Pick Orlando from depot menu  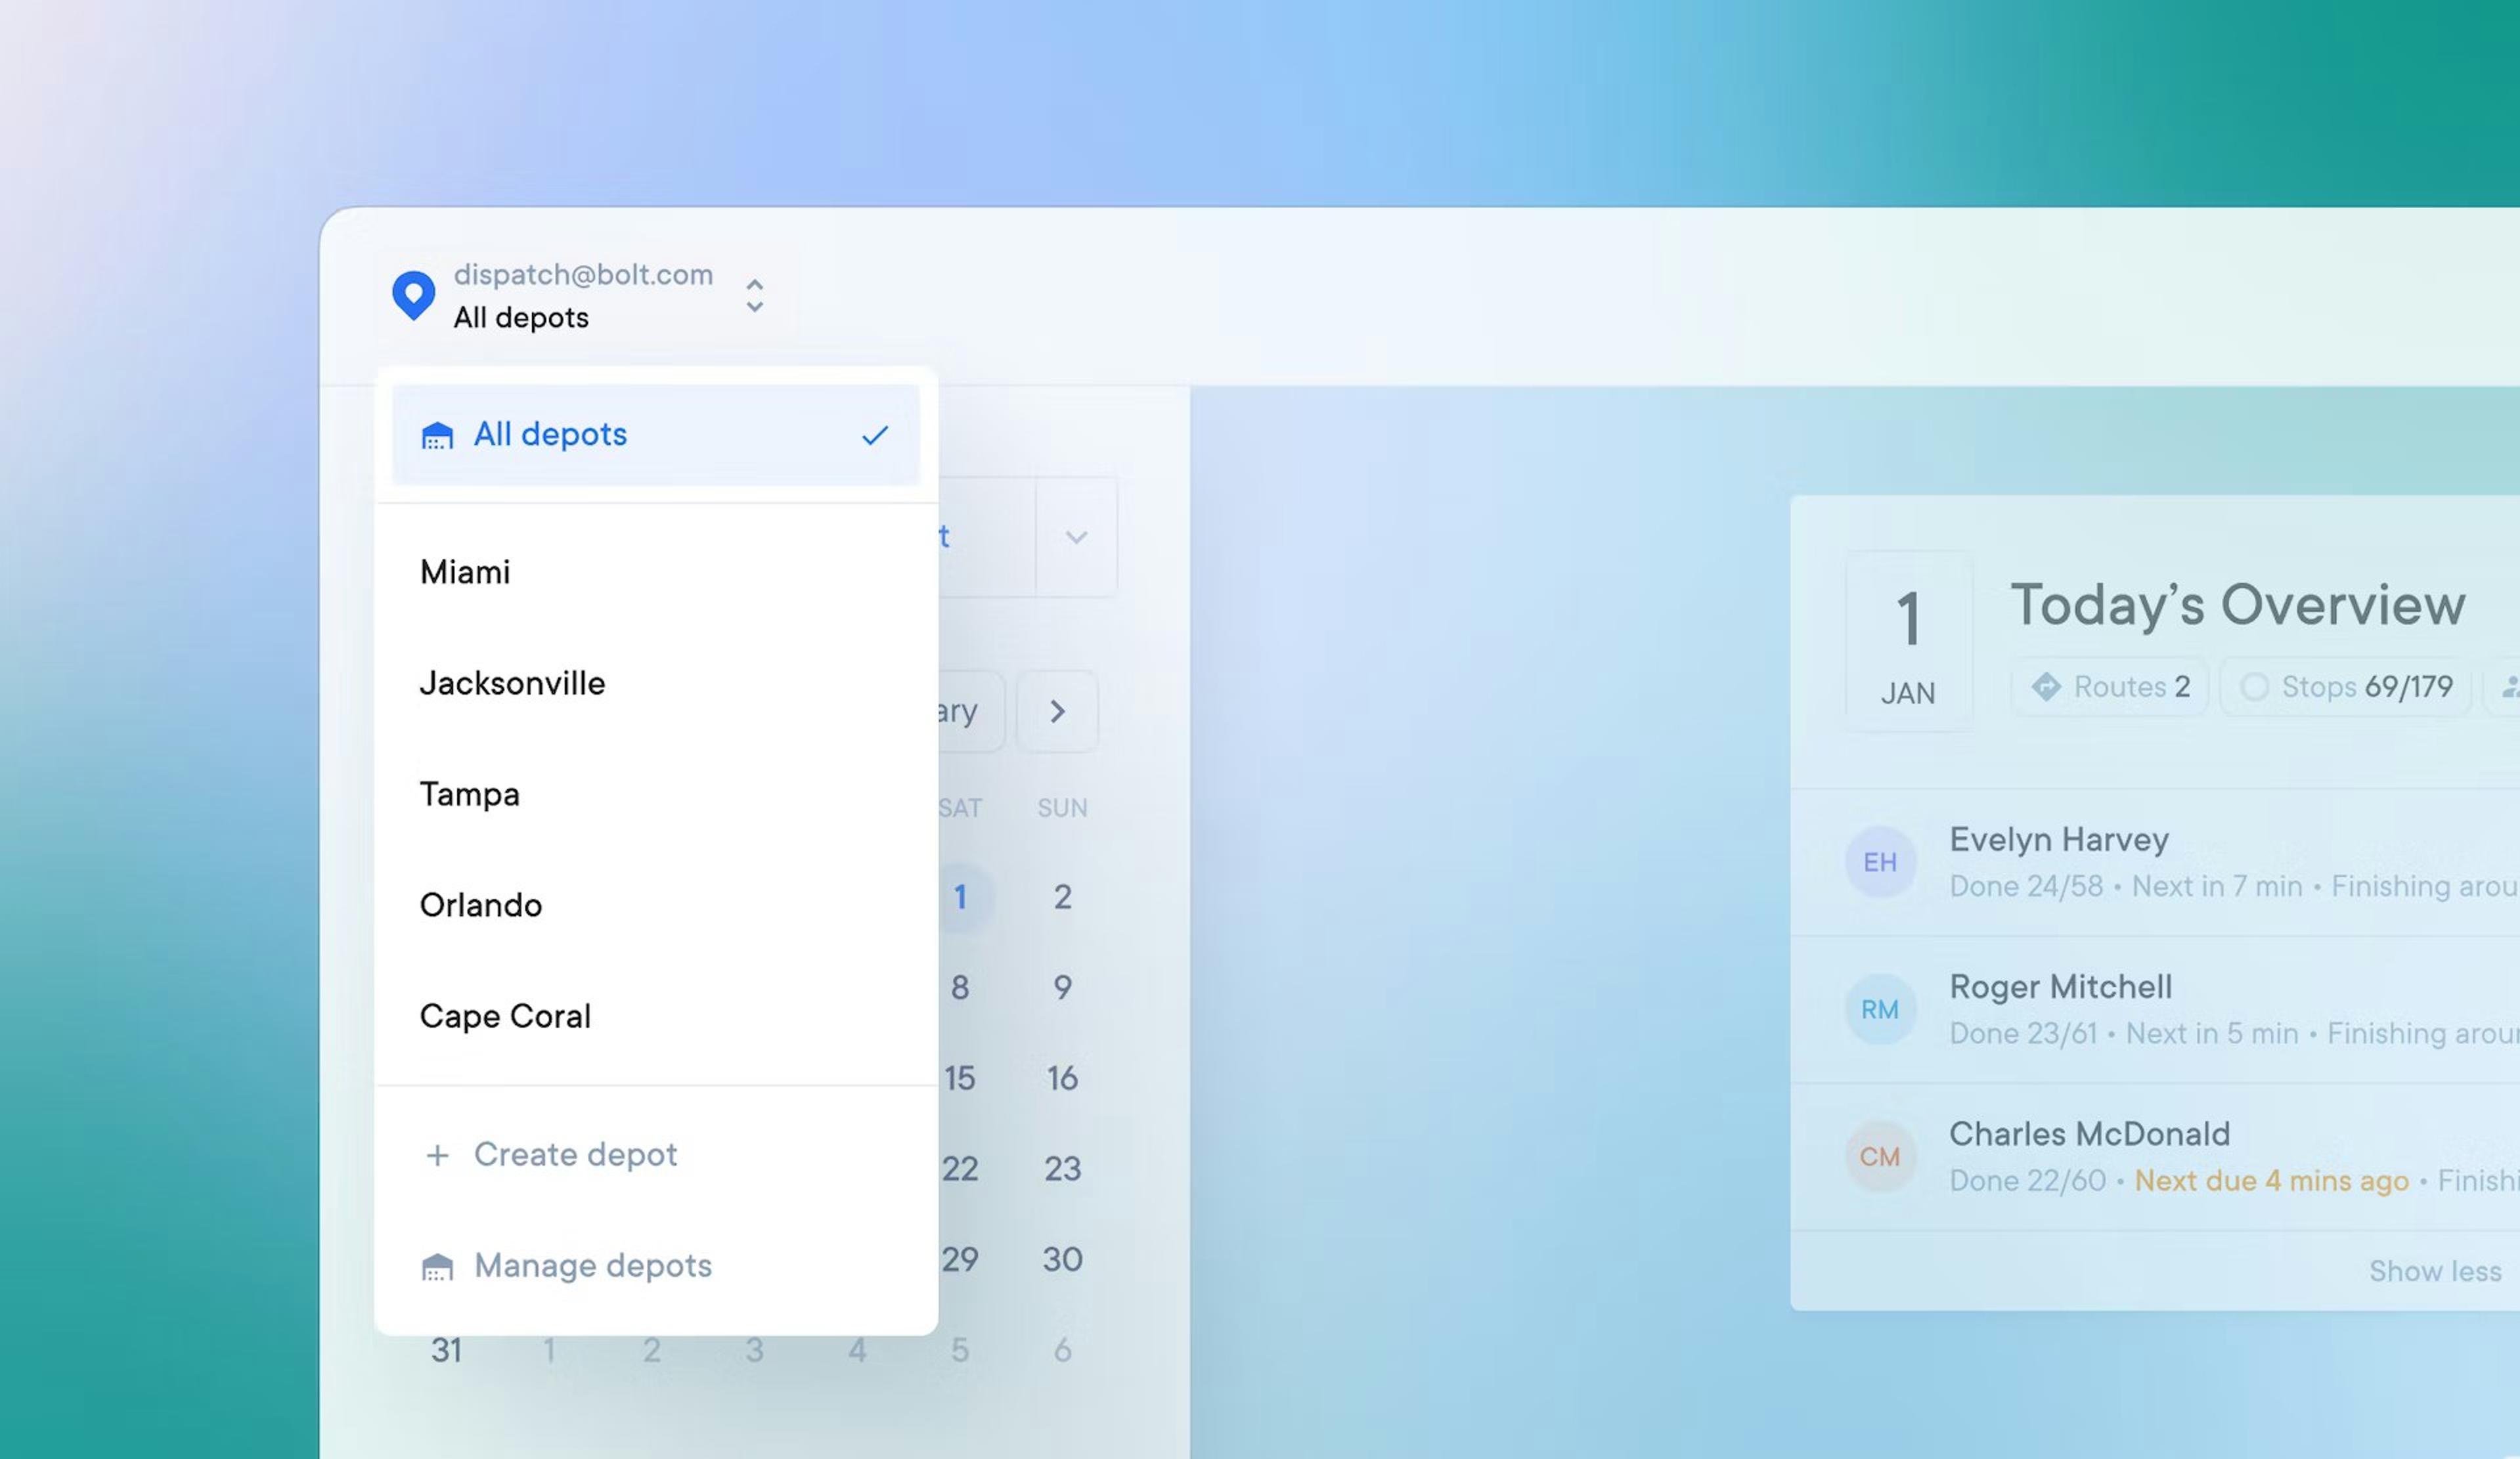[x=481, y=905]
